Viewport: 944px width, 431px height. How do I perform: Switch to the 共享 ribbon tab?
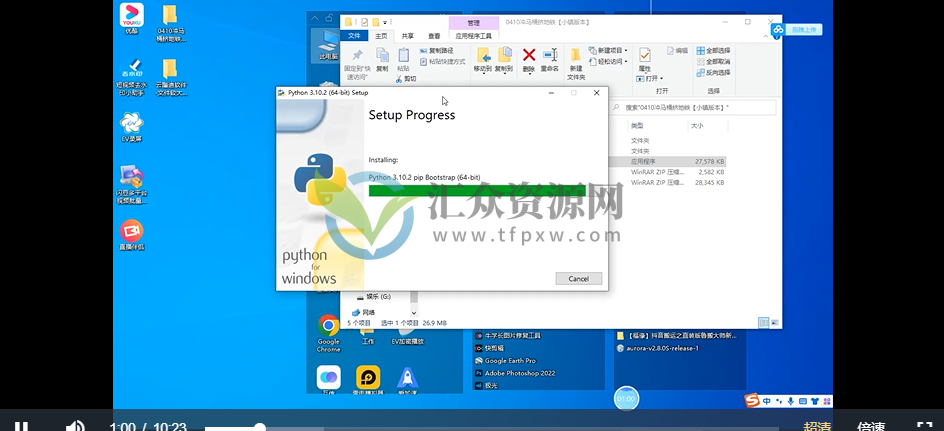coord(408,35)
